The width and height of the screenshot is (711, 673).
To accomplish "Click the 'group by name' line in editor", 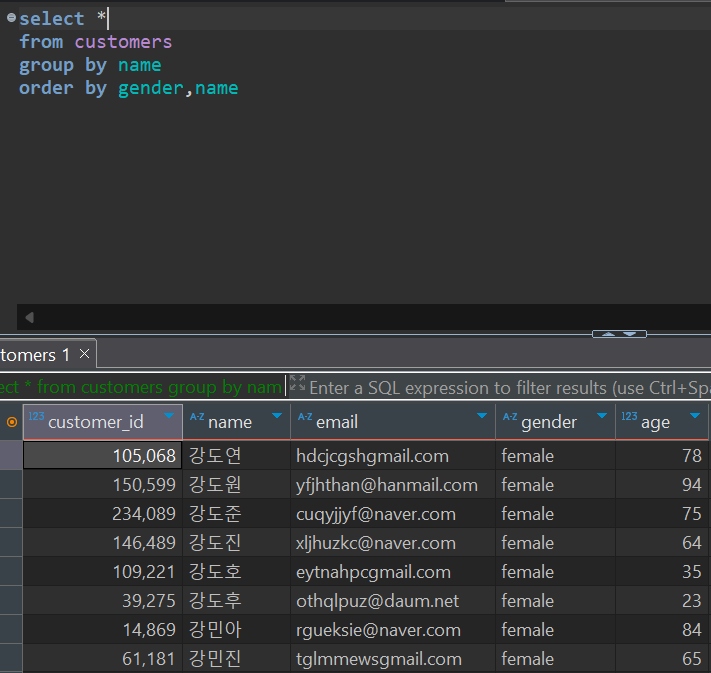I will point(90,65).
